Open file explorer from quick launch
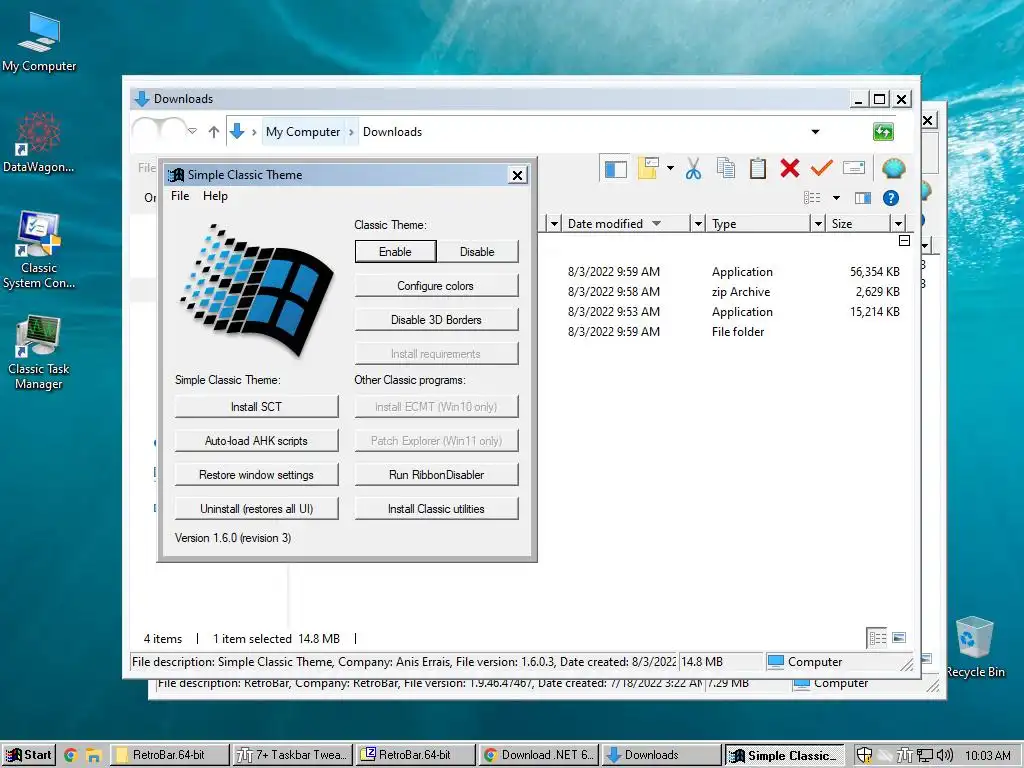The width and height of the screenshot is (1024, 768). click(93, 756)
